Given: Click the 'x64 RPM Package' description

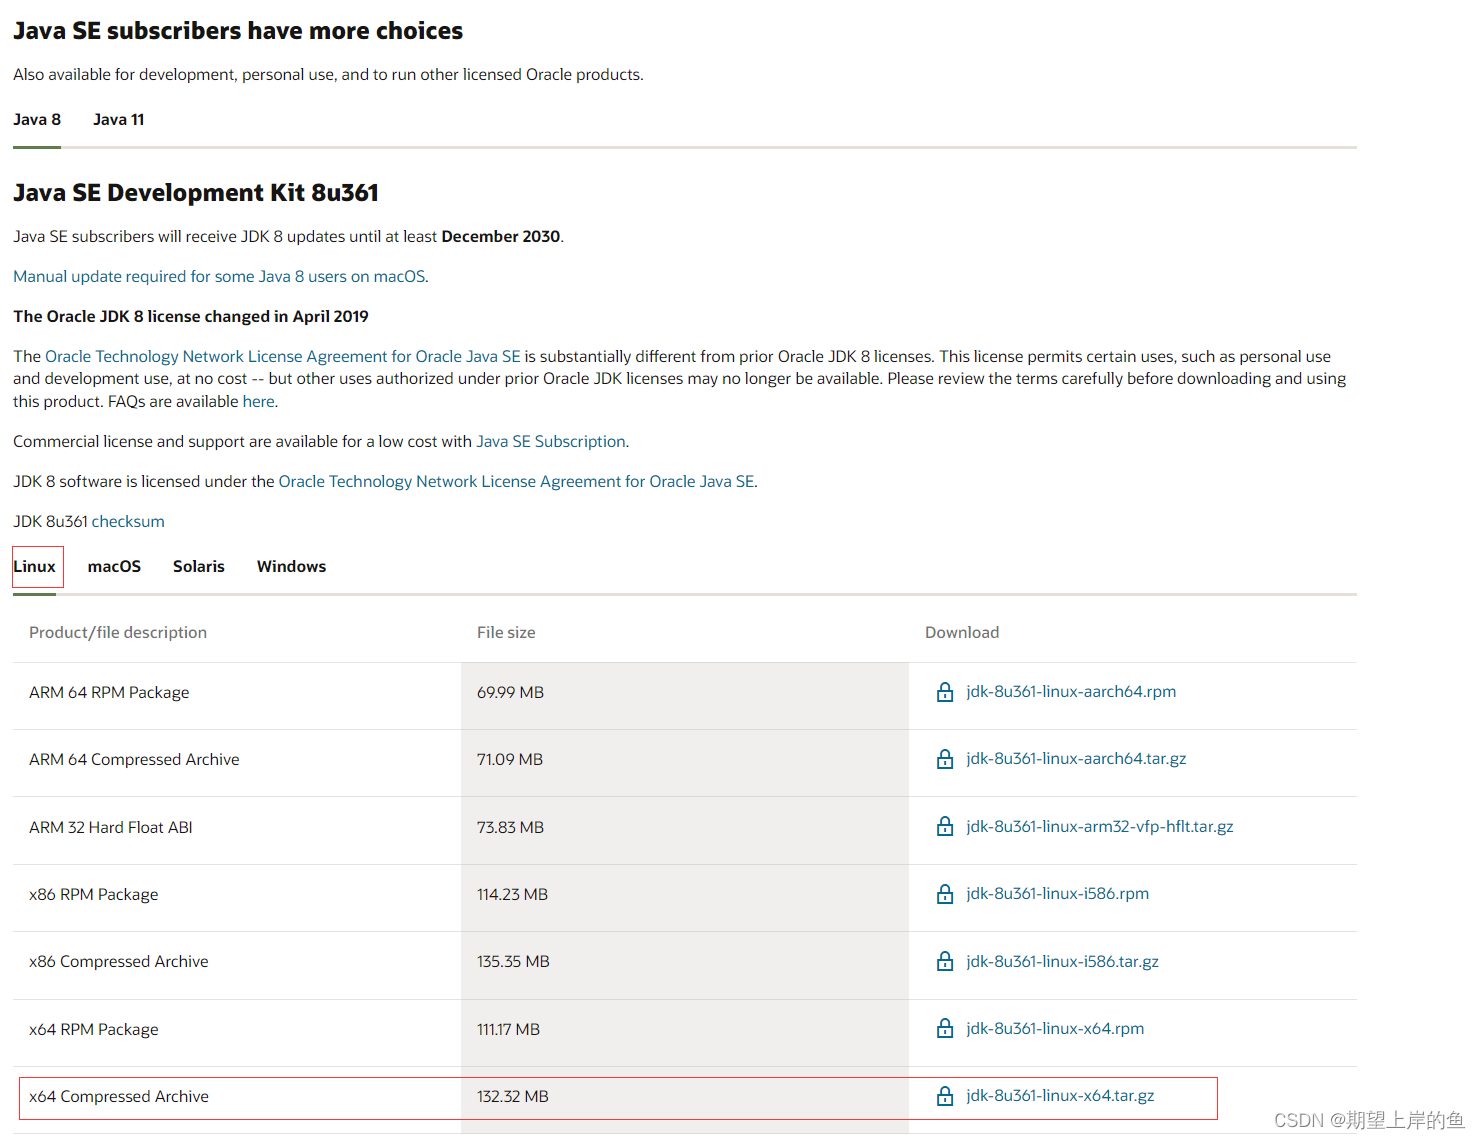Looking at the screenshot, I should point(94,1030).
